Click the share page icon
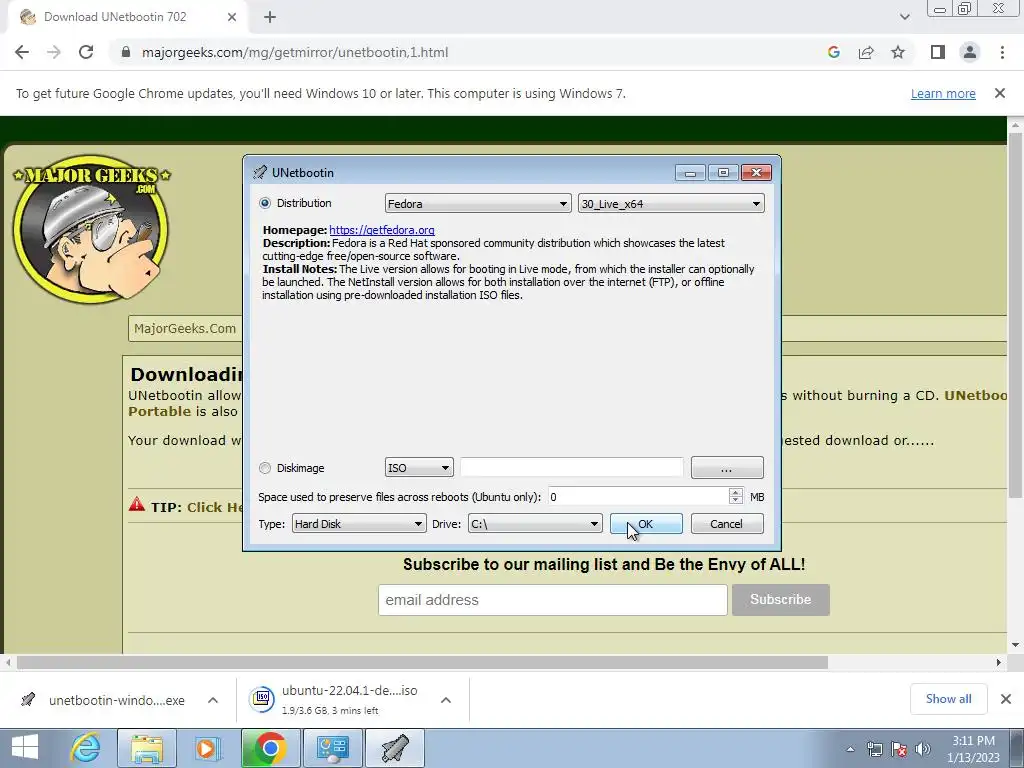 tap(866, 52)
